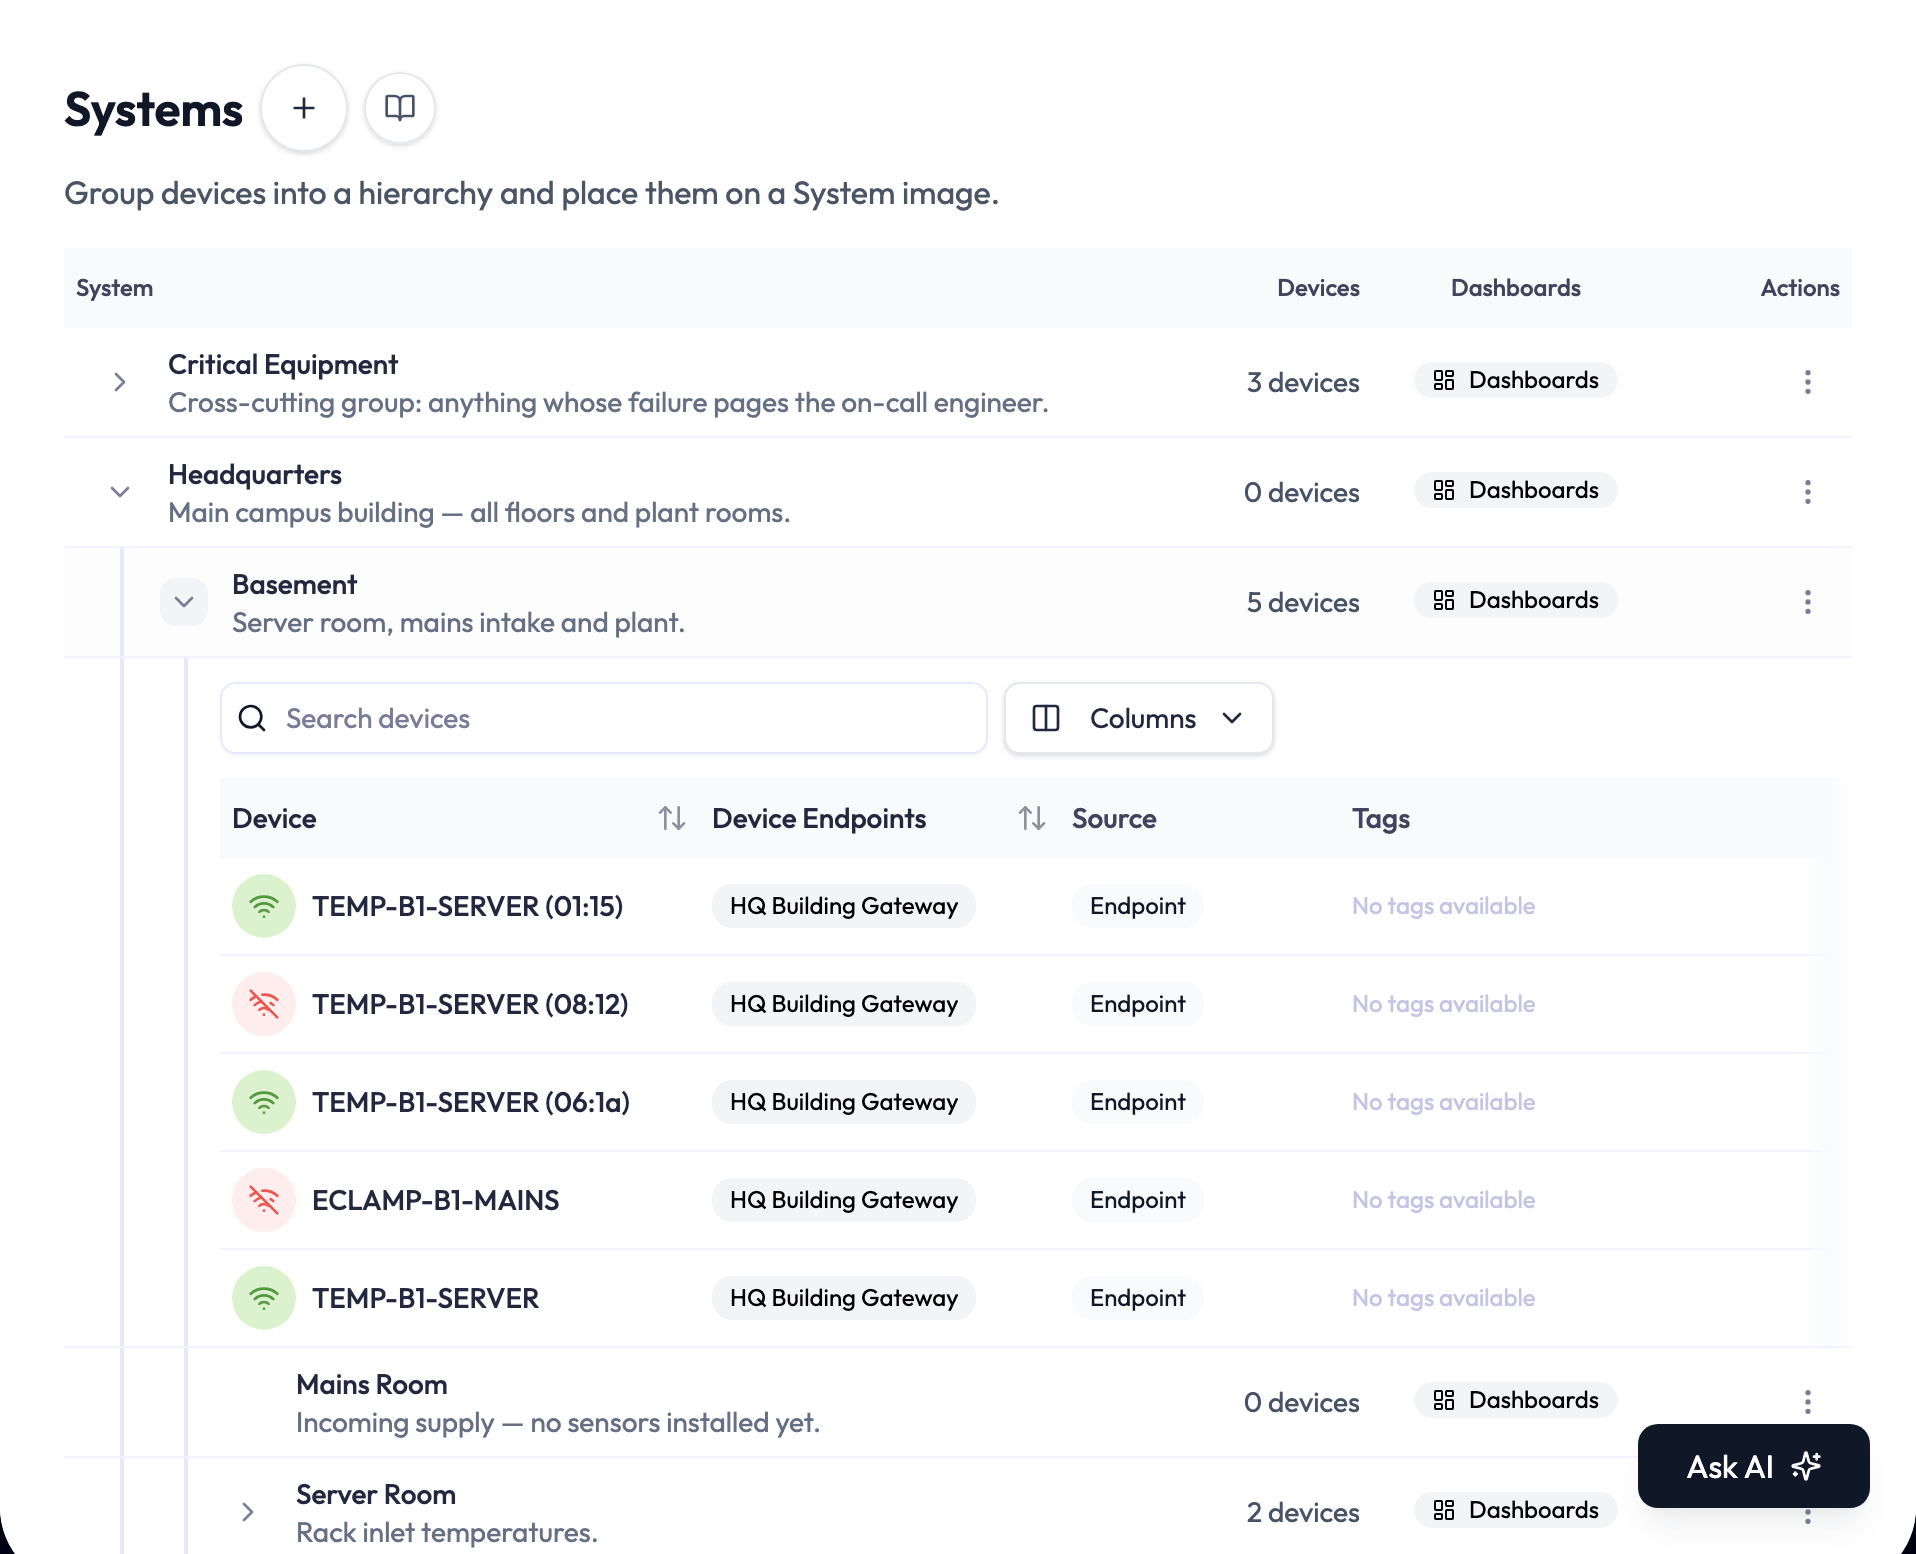Click the Device Endpoints column header text
The height and width of the screenshot is (1554, 1916).
pos(819,818)
